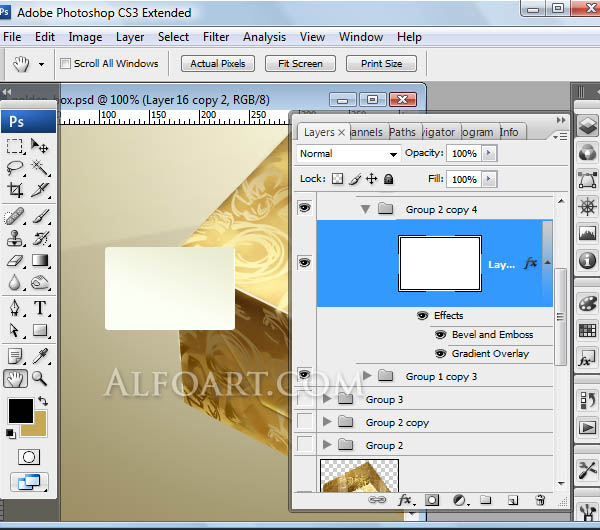Swap foreground and background colors

[x=42, y=401]
